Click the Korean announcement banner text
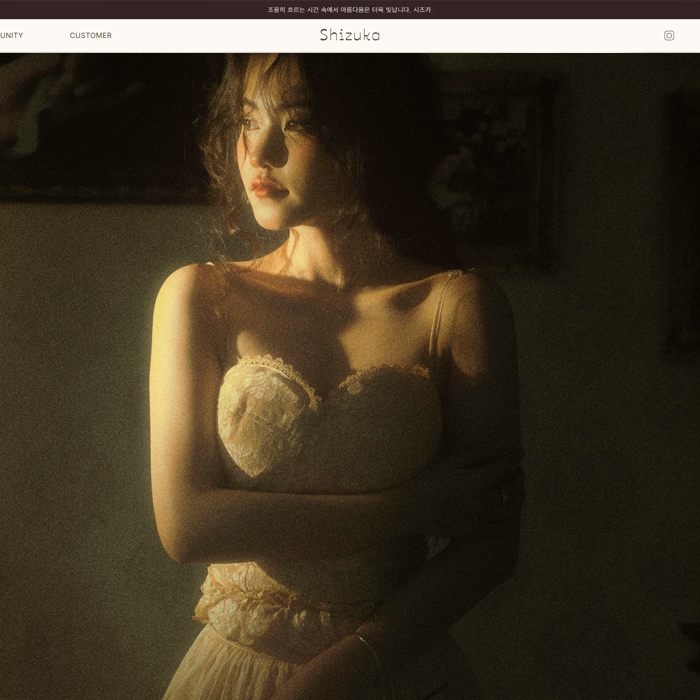The width and height of the screenshot is (700, 700). [350, 9]
